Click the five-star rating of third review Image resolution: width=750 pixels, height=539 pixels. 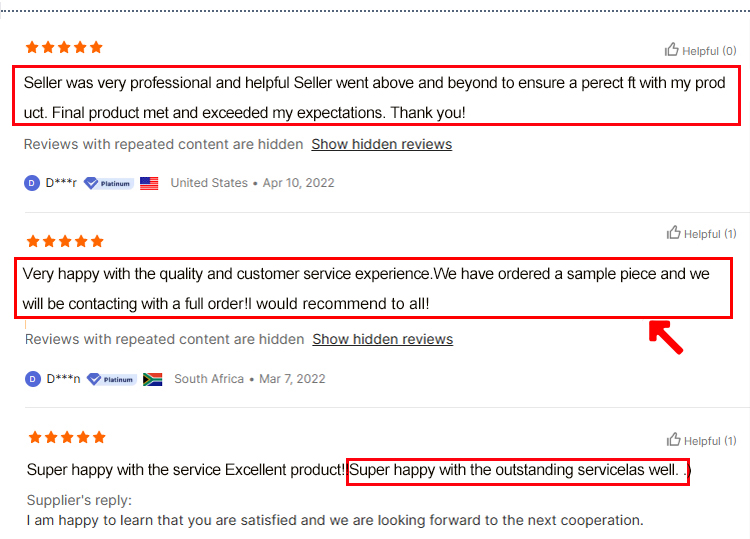coord(67,437)
